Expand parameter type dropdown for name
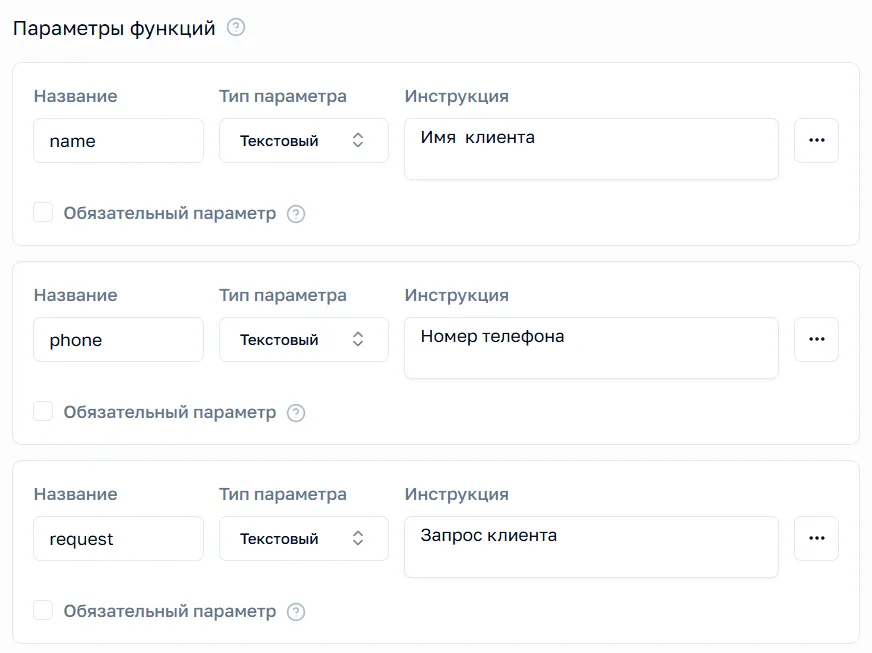Image resolution: width=872 pixels, height=653 pixels. tap(304, 140)
